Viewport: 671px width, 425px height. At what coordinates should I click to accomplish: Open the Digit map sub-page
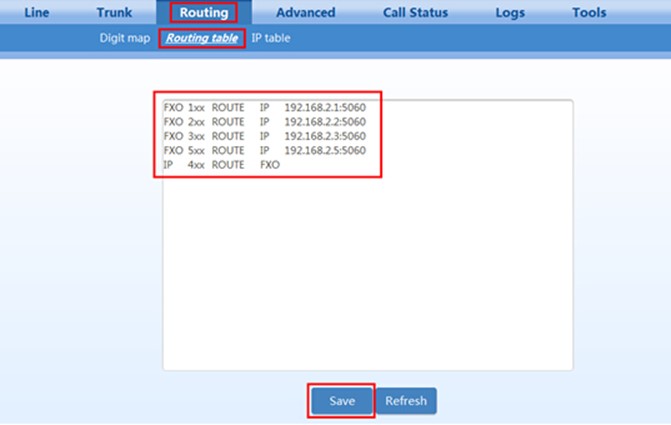pos(124,38)
